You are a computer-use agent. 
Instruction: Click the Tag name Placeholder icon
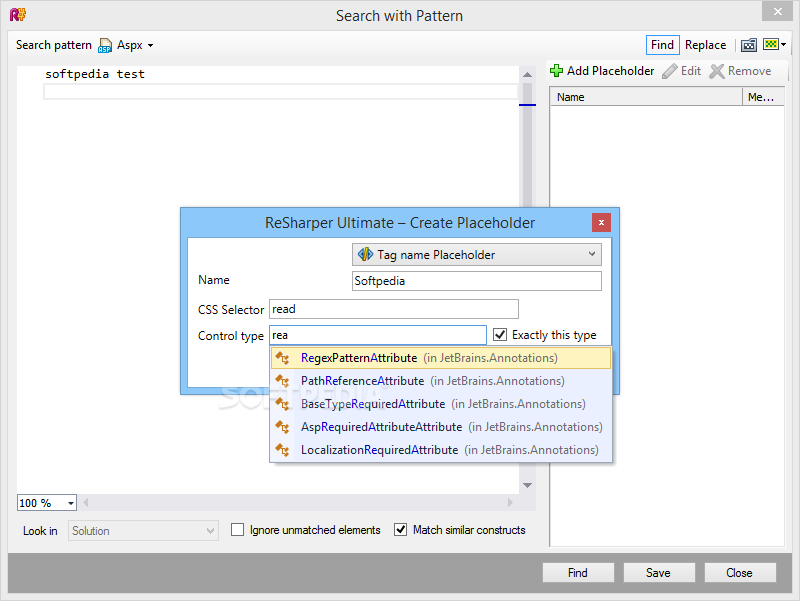[x=365, y=254]
